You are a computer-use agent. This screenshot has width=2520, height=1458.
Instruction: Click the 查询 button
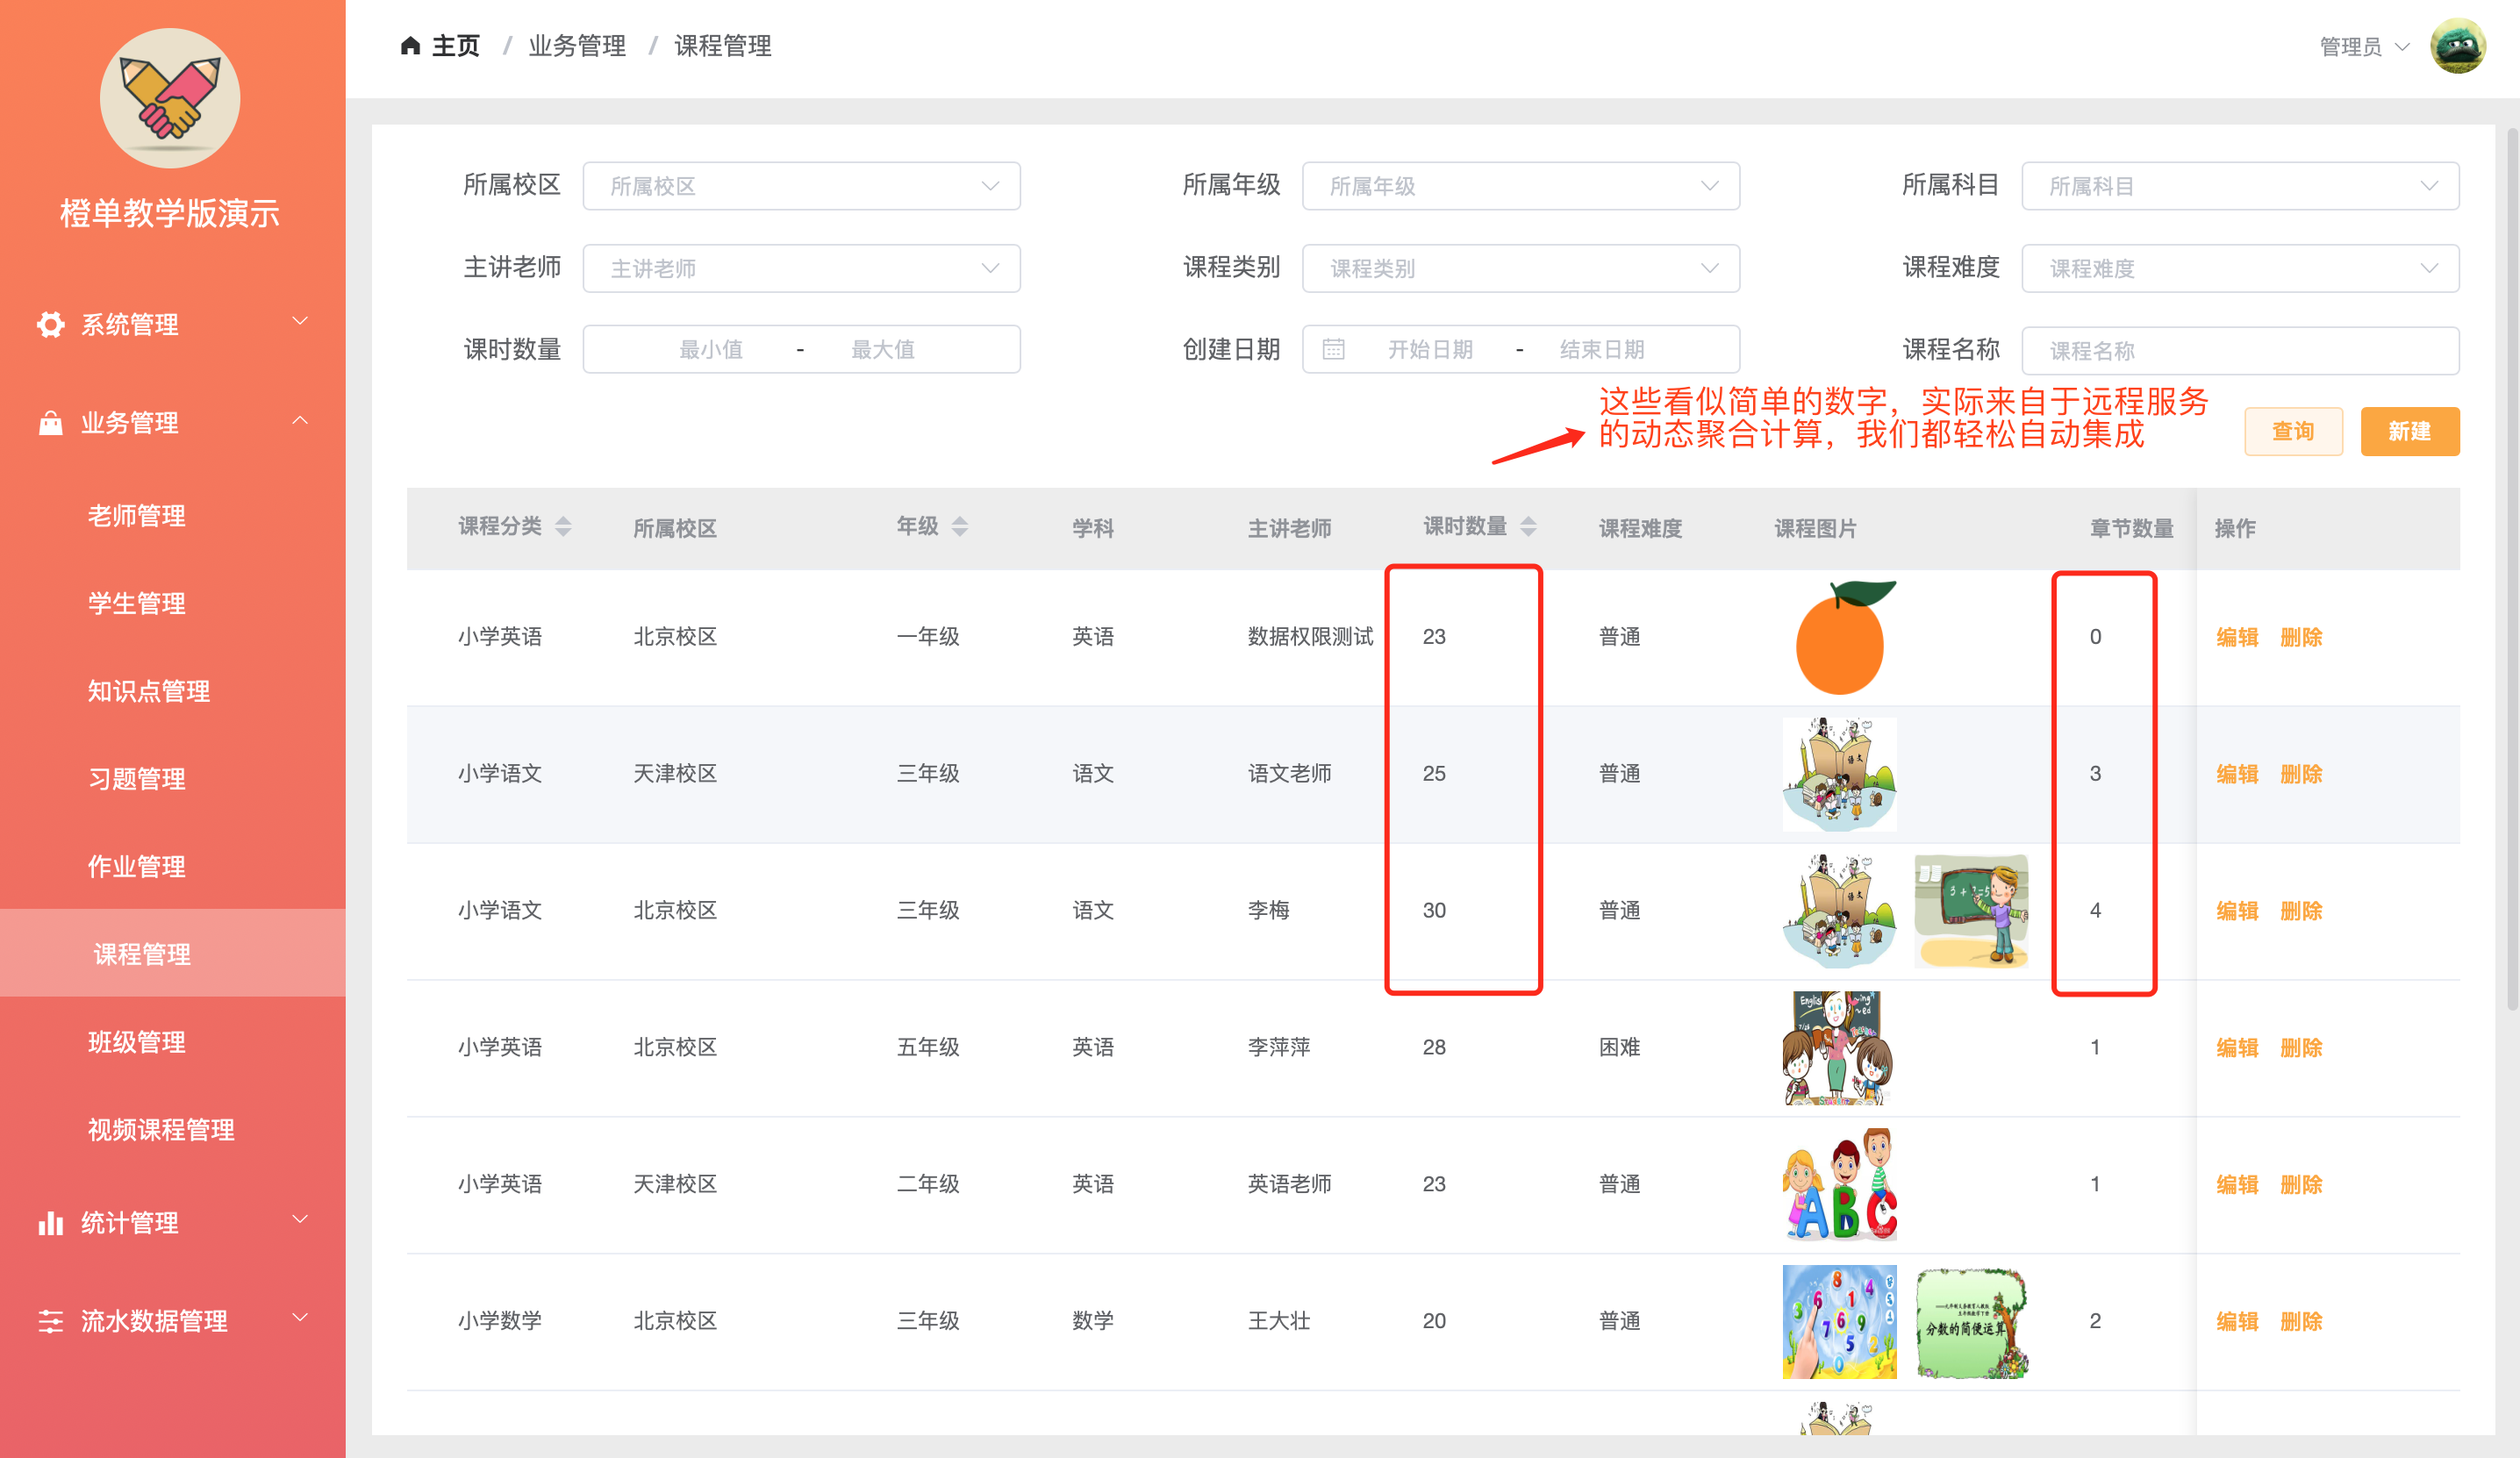[2292, 431]
